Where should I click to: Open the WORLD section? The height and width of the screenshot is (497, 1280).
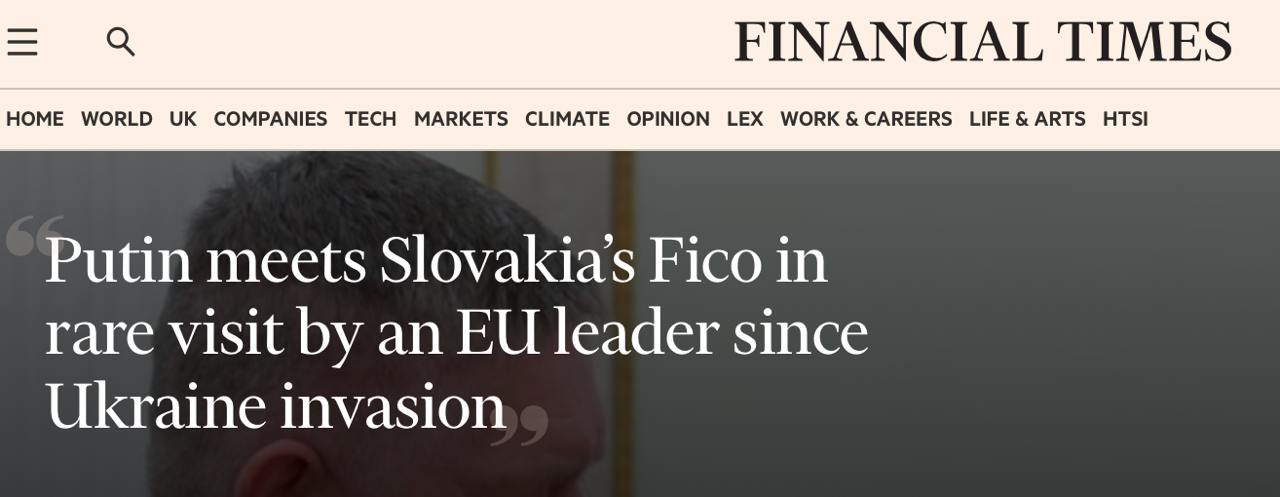point(117,119)
